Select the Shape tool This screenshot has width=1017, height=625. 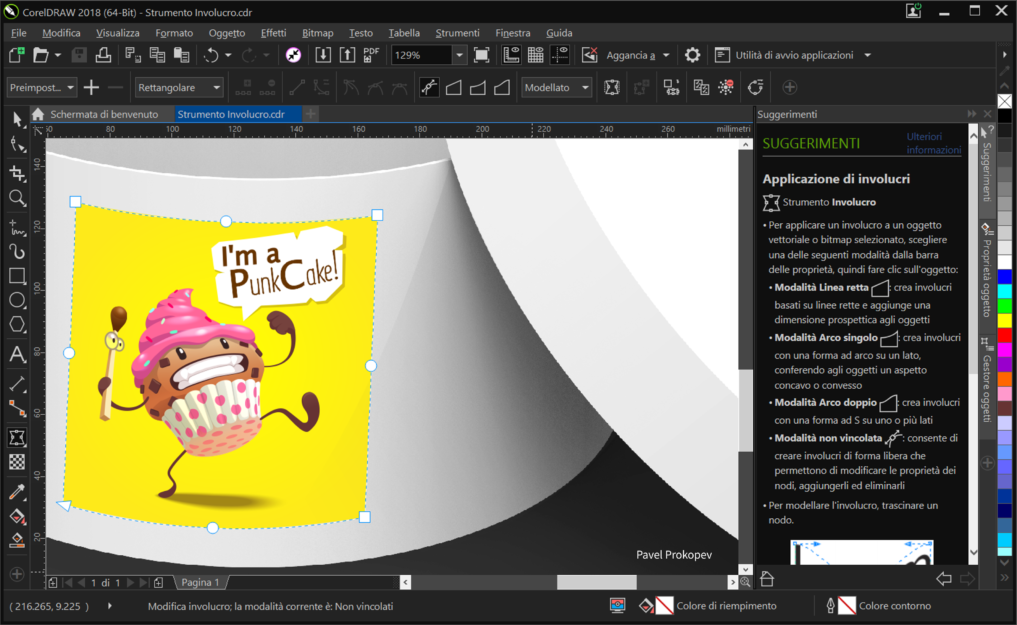point(15,146)
